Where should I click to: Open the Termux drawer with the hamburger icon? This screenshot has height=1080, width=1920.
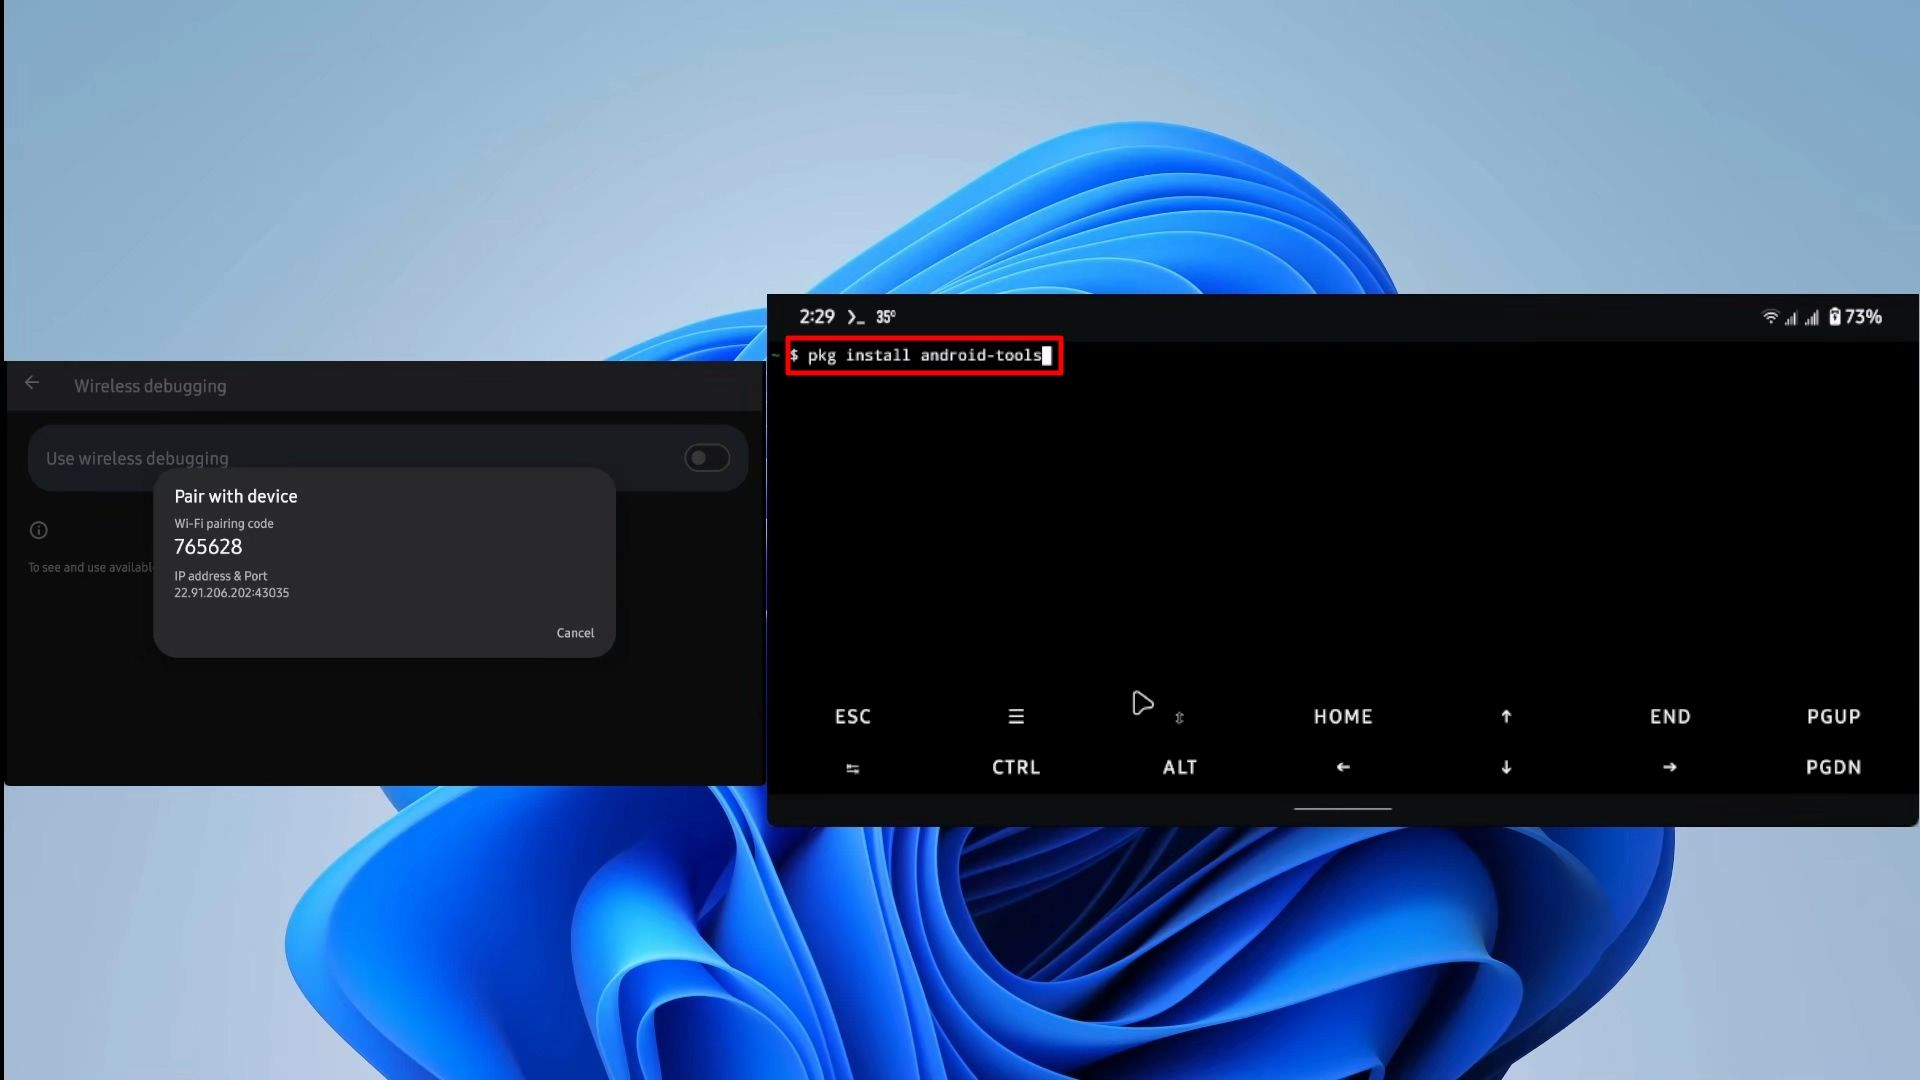1015,716
